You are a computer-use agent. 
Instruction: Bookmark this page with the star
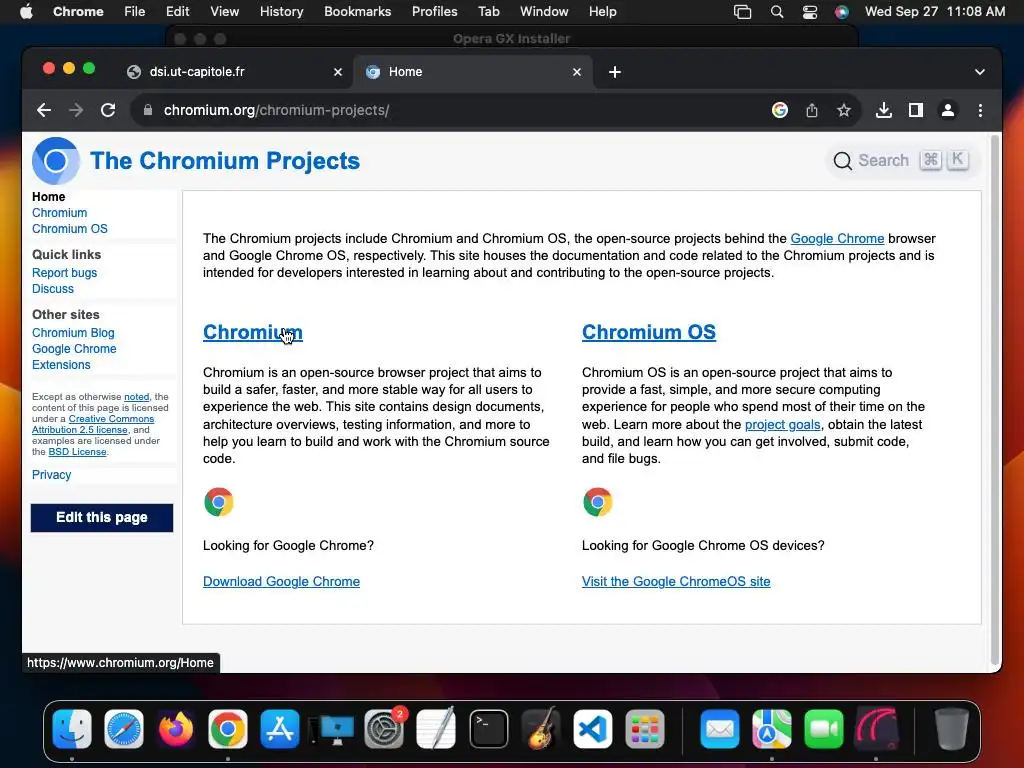click(x=844, y=110)
